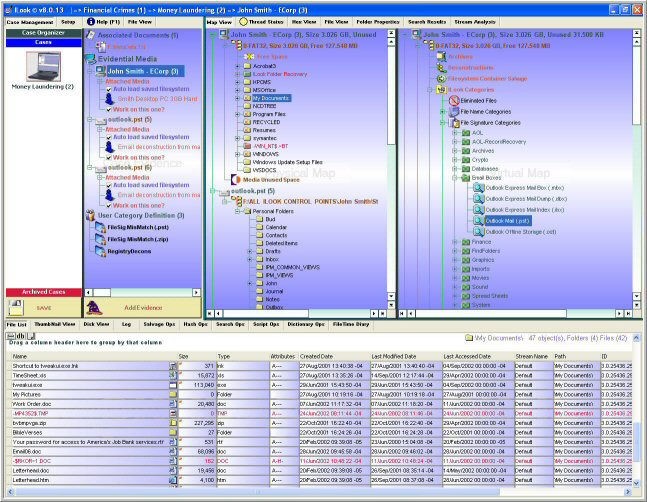Toggle the first Work on this one checkbox
This screenshot has height=502, width=647.
click(110, 109)
